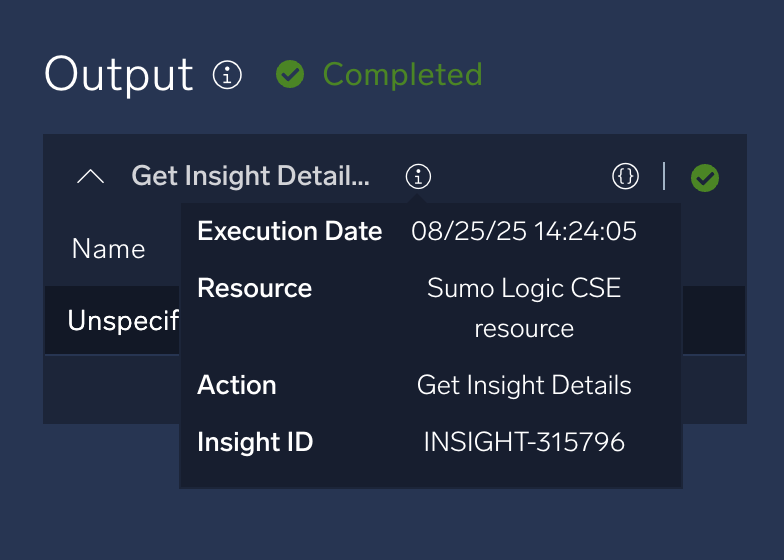Image resolution: width=784 pixels, height=560 pixels.
Task: Select the INSIGHT-315796 identifier value
Action: click(524, 442)
